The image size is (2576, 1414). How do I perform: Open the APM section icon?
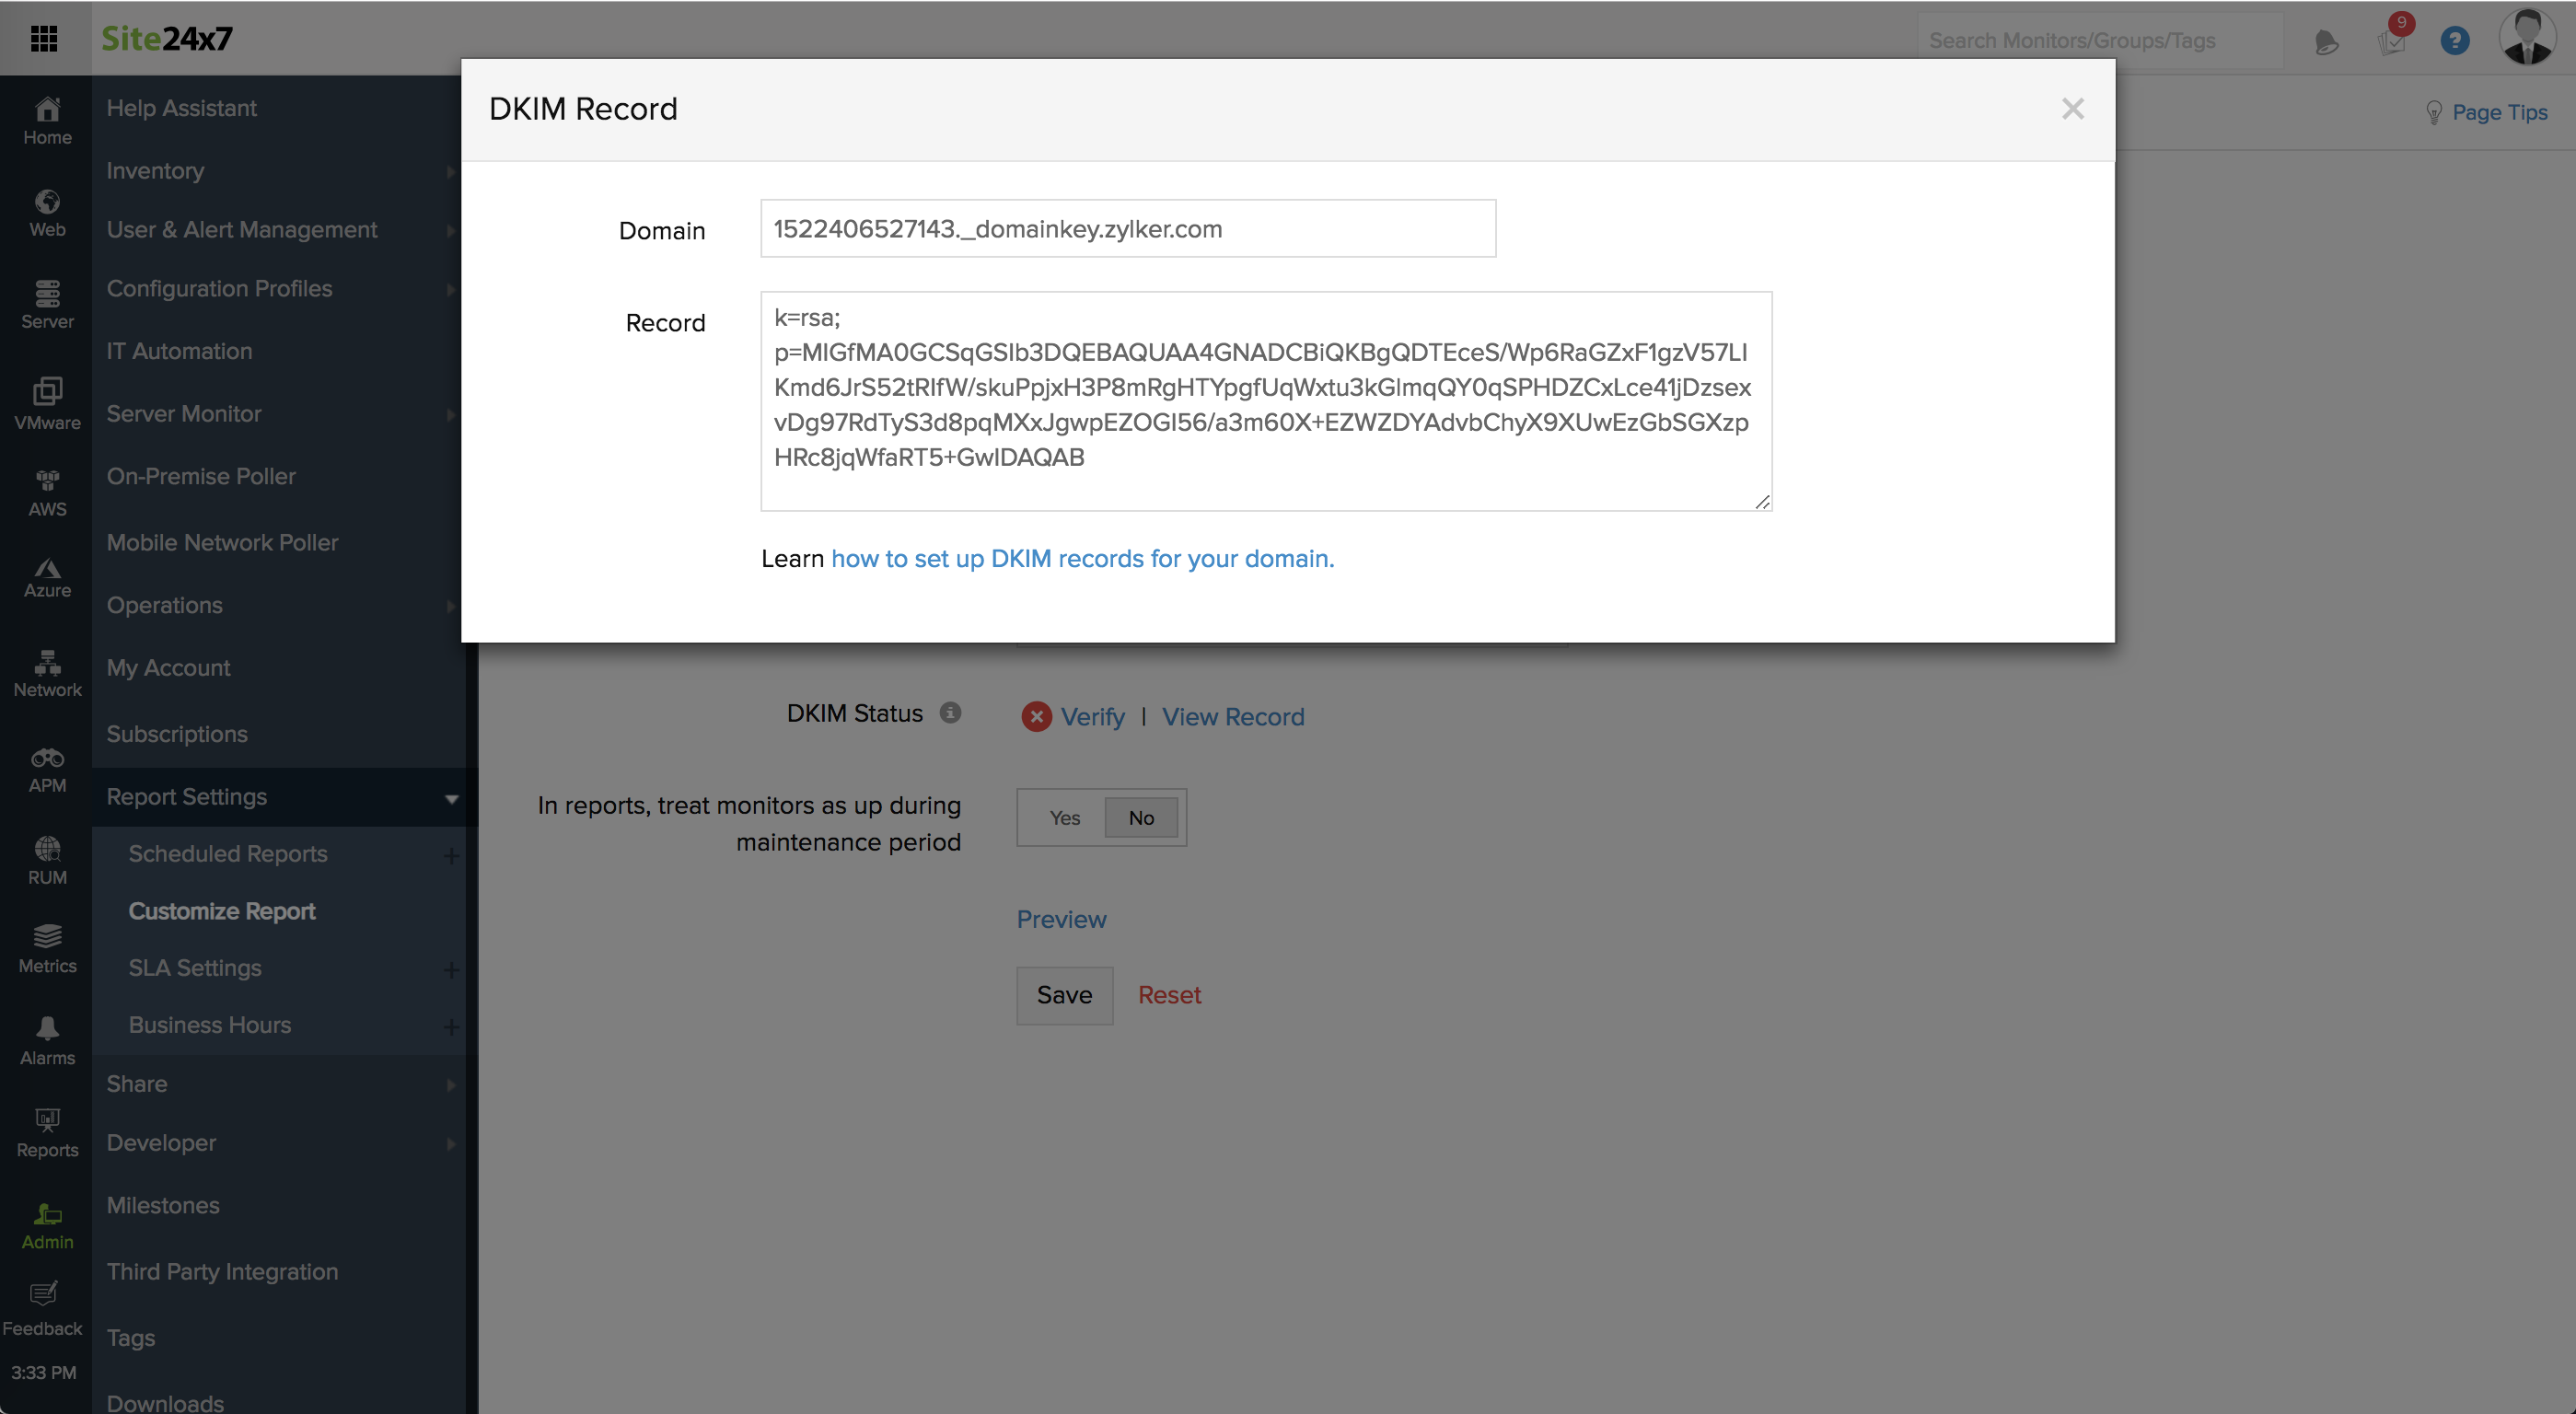[47, 769]
